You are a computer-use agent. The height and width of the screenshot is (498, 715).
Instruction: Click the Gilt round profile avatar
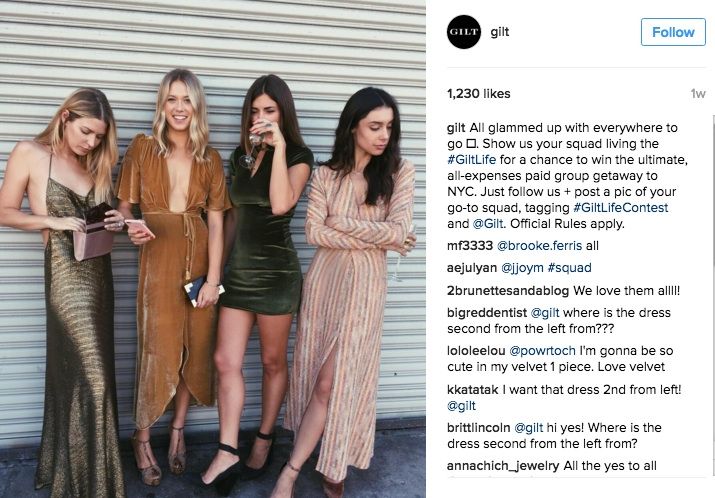[x=464, y=32]
